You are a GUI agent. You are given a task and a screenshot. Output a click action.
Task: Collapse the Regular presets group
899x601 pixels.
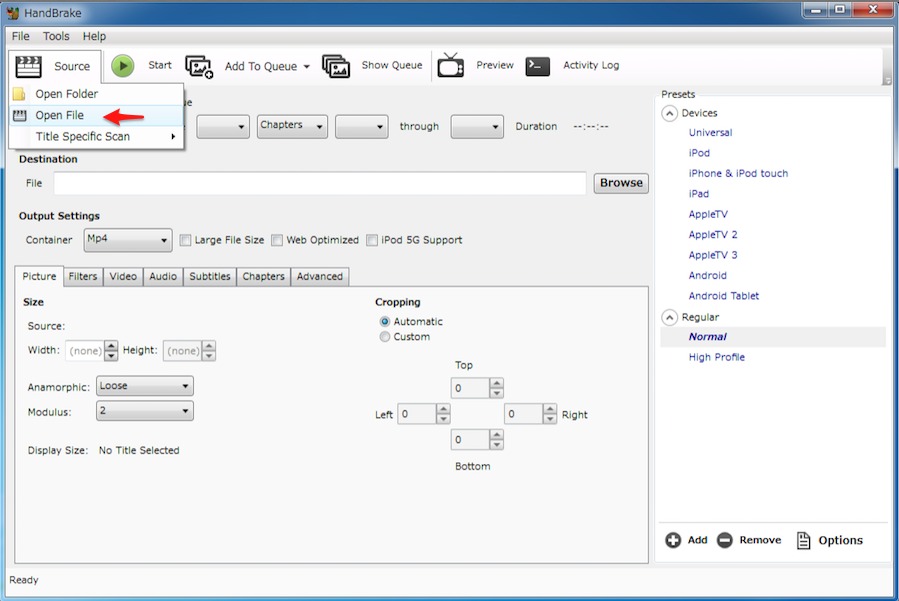669,317
